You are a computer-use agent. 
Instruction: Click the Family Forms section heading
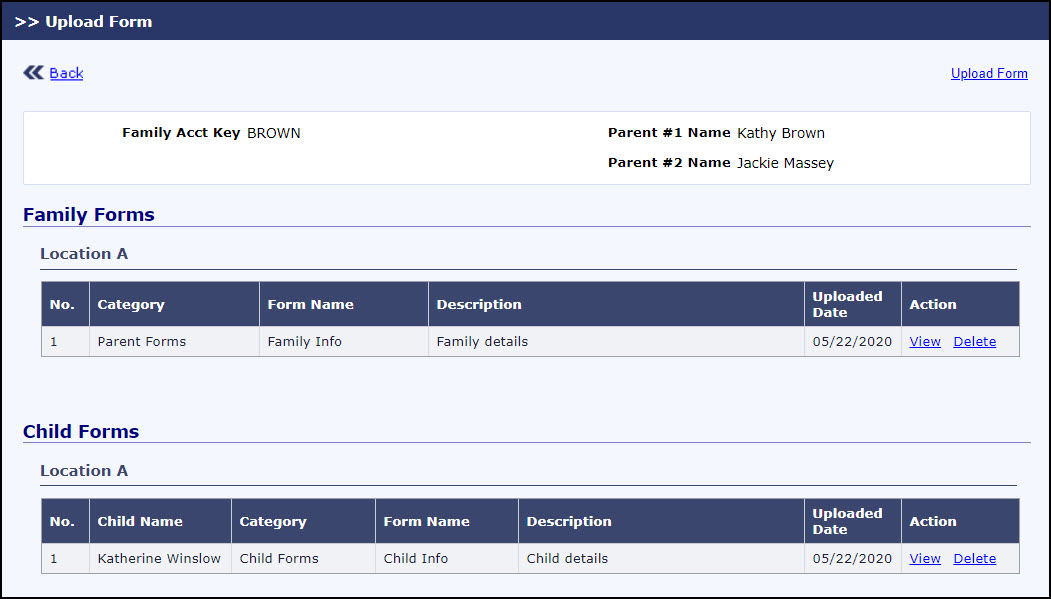(x=89, y=215)
